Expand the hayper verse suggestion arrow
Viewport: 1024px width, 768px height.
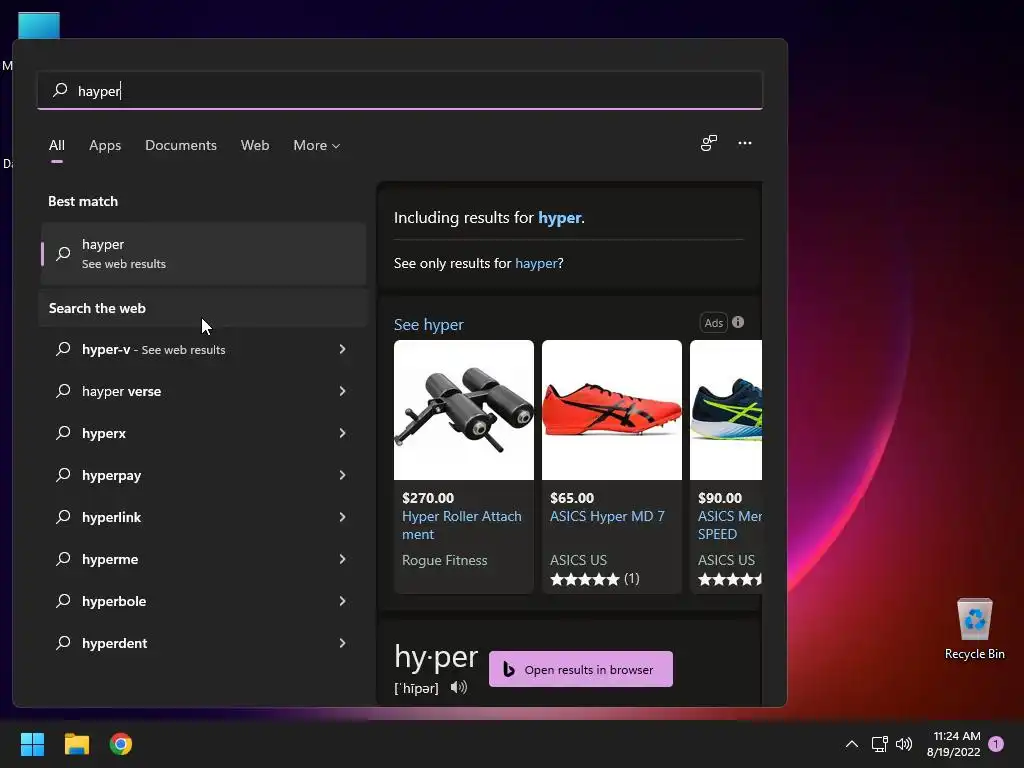342,391
